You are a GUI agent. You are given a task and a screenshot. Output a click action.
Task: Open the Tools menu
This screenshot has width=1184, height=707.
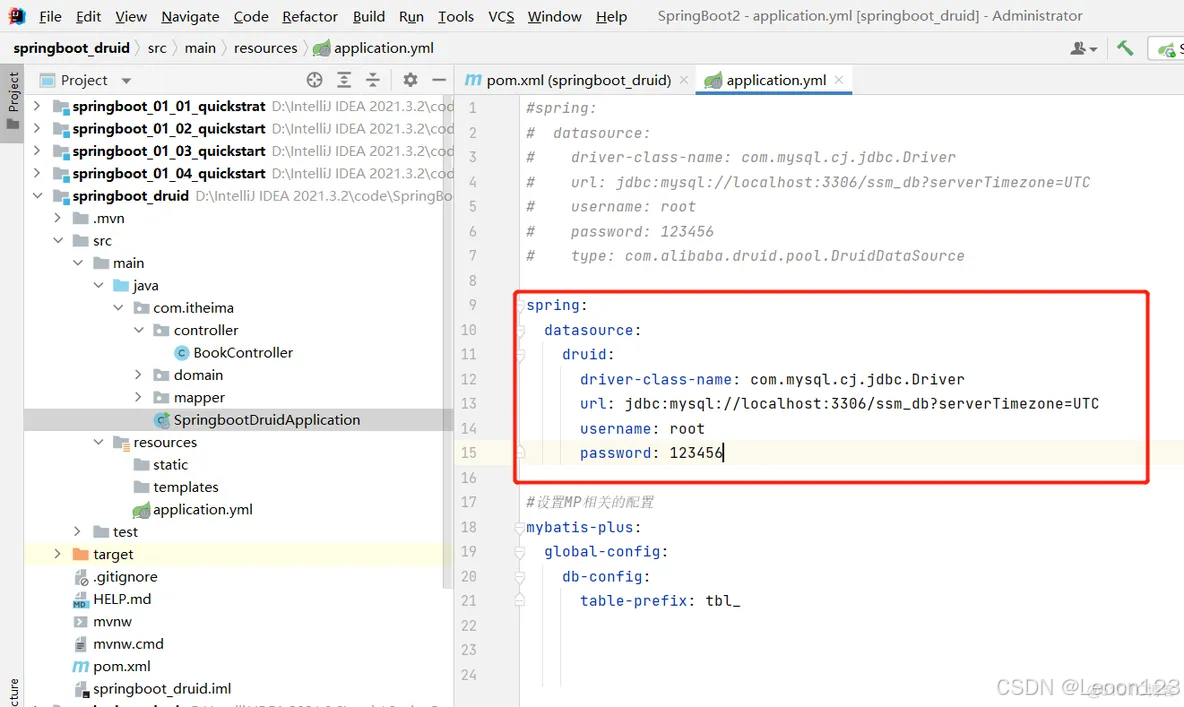pyautogui.click(x=456, y=17)
